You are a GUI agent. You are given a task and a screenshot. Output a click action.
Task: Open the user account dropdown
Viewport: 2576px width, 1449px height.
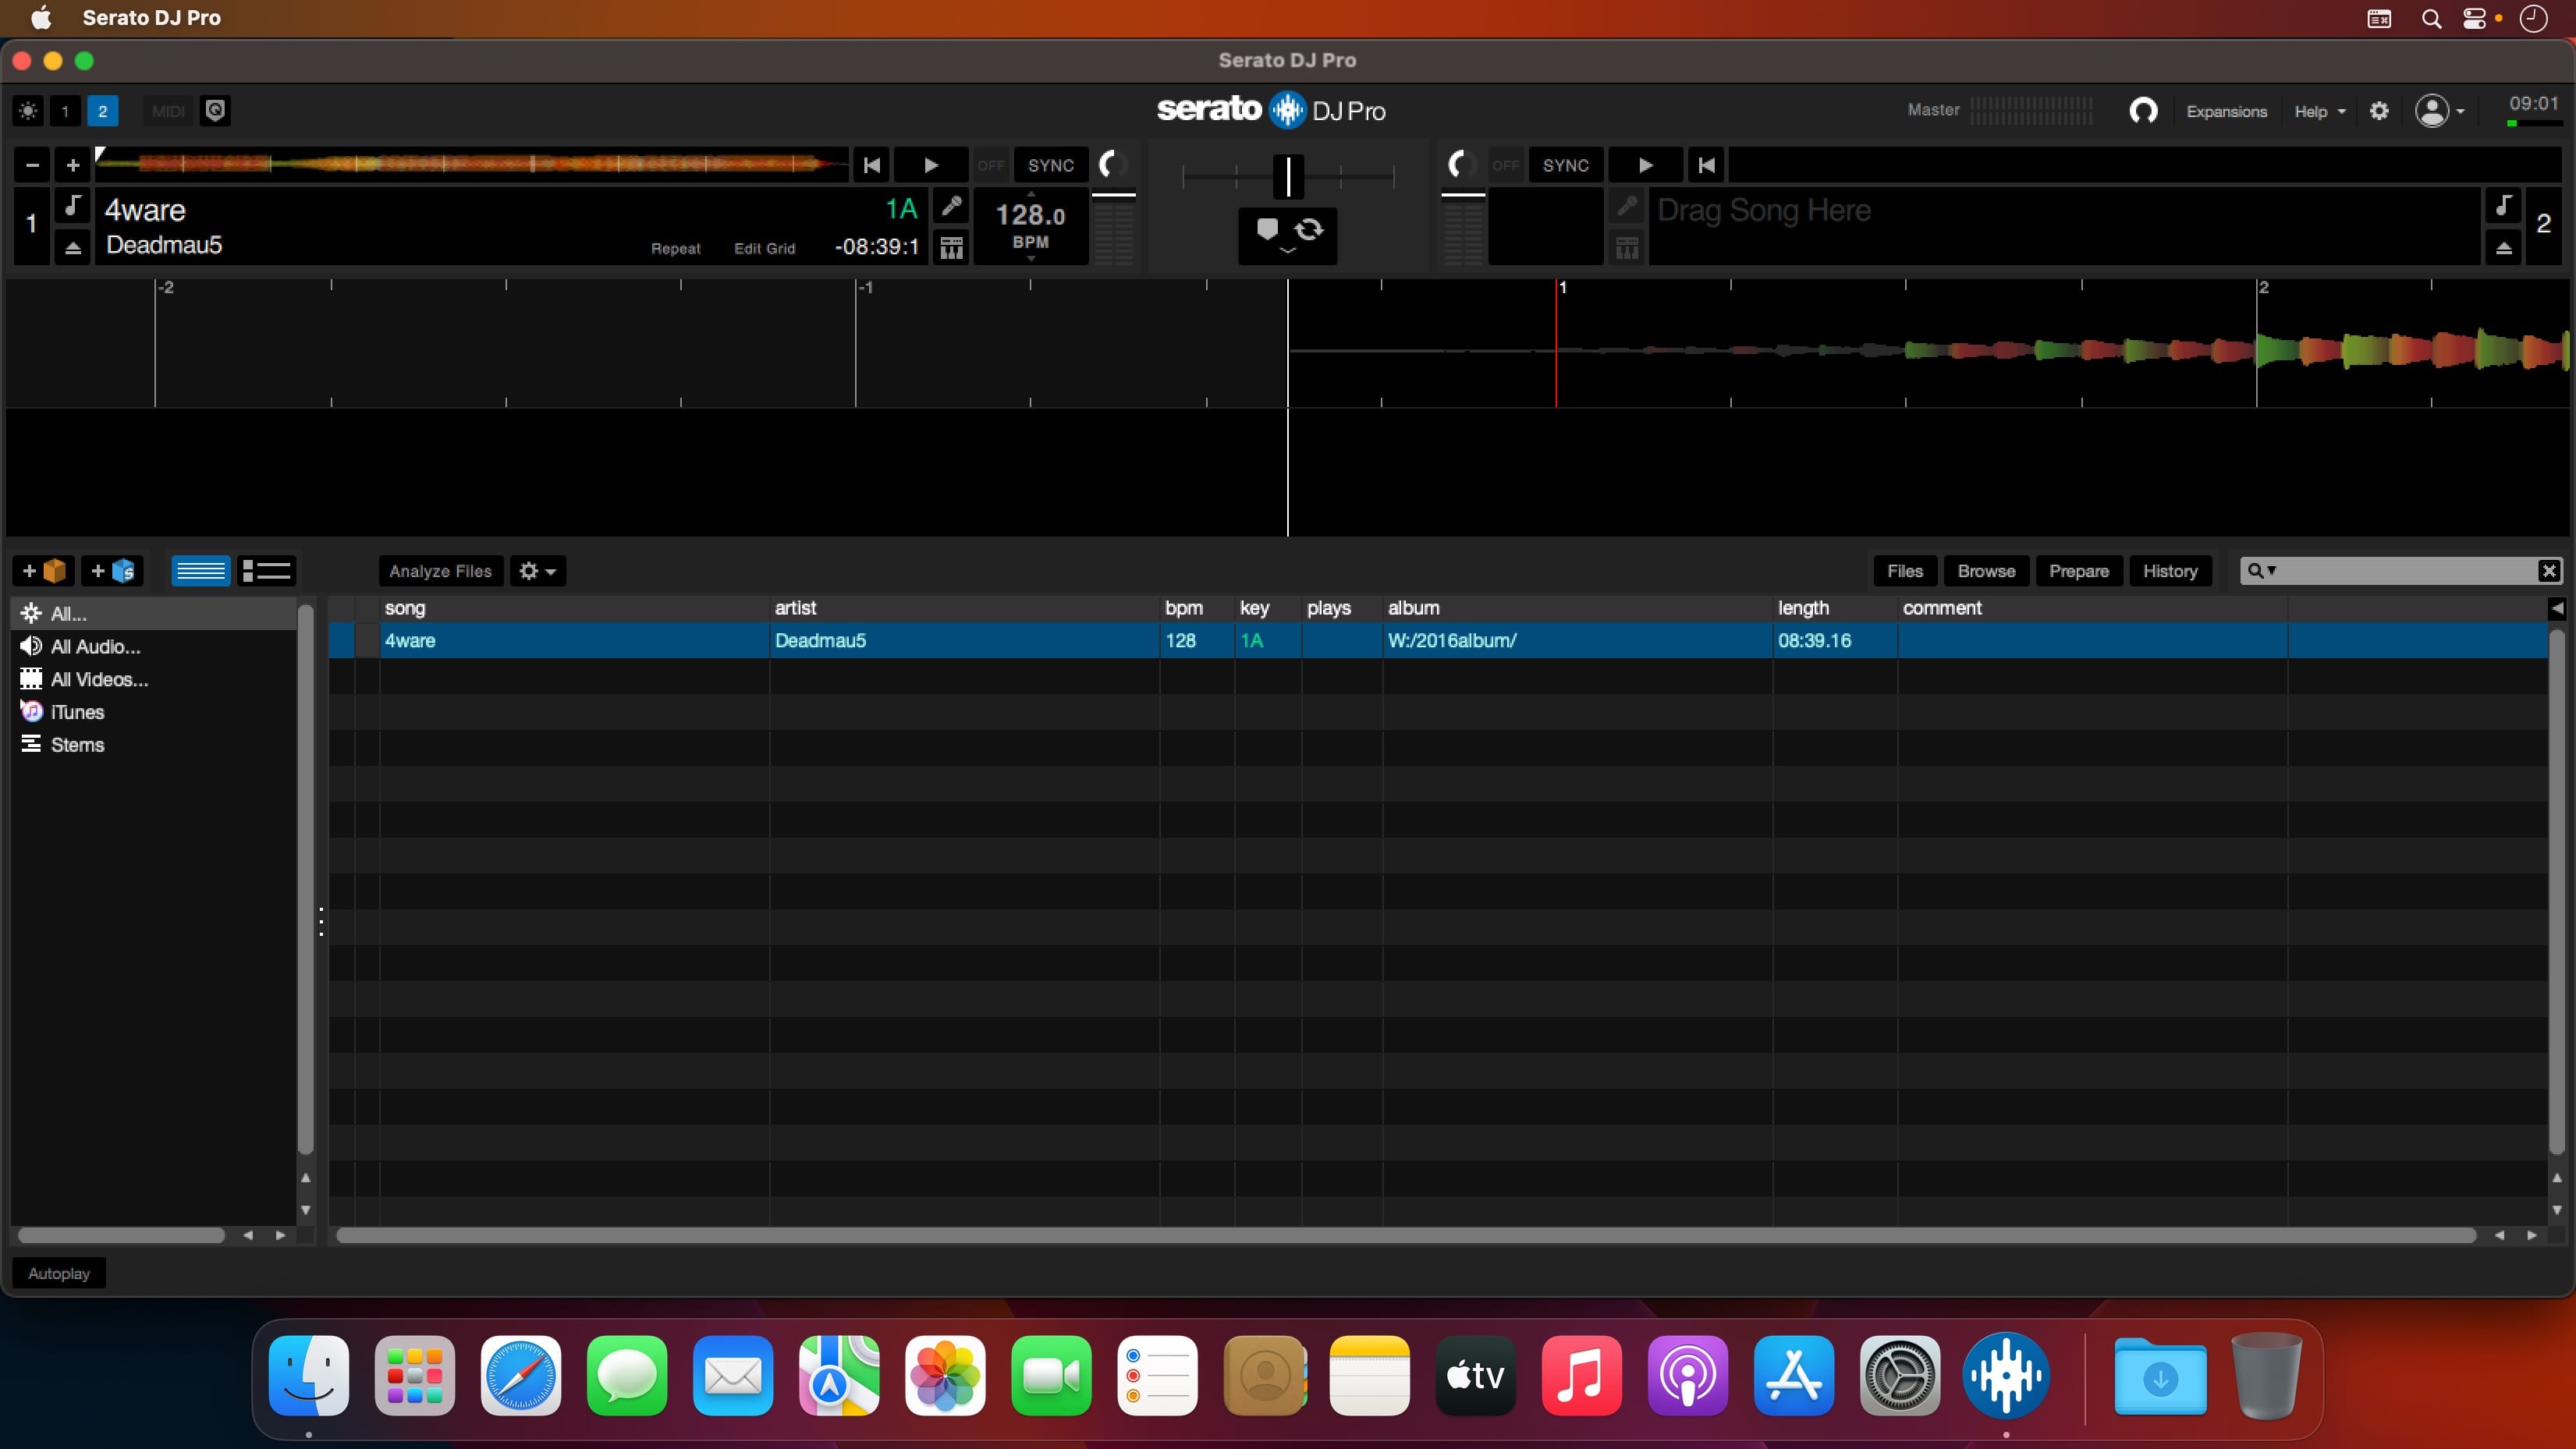(x=2439, y=111)
